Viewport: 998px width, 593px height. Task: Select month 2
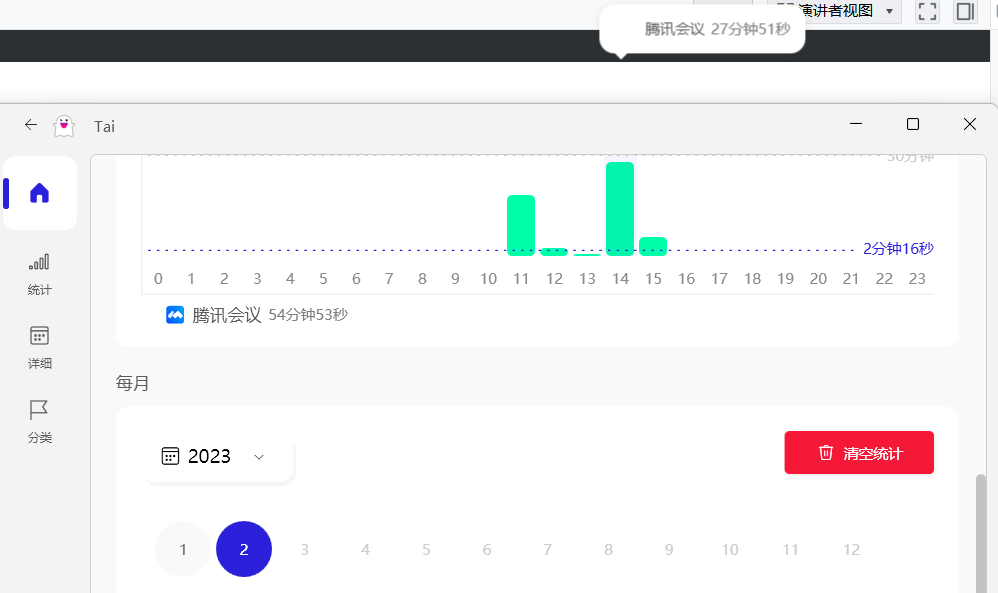(x=244, y=549)
